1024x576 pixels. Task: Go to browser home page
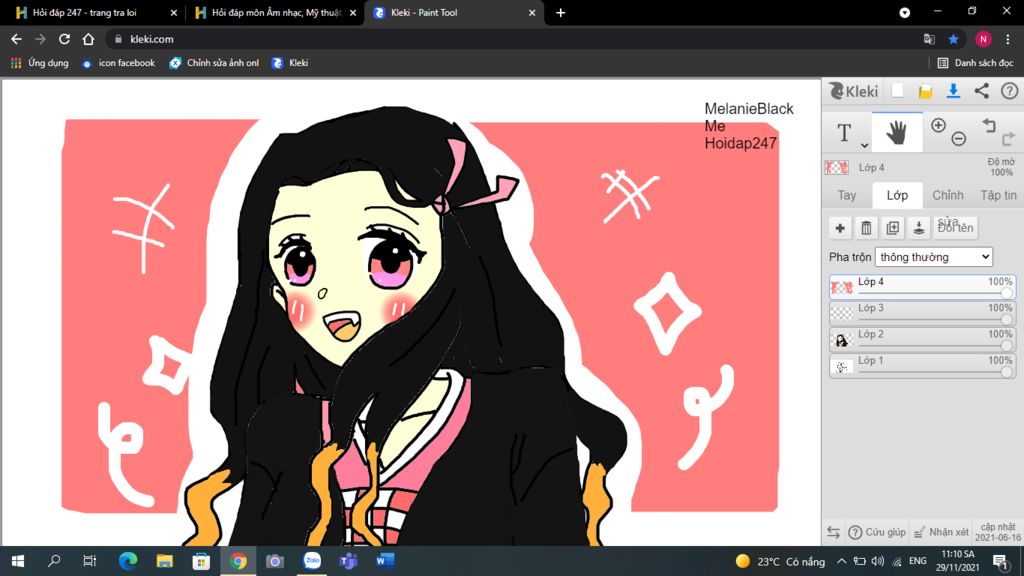(88, 39)
